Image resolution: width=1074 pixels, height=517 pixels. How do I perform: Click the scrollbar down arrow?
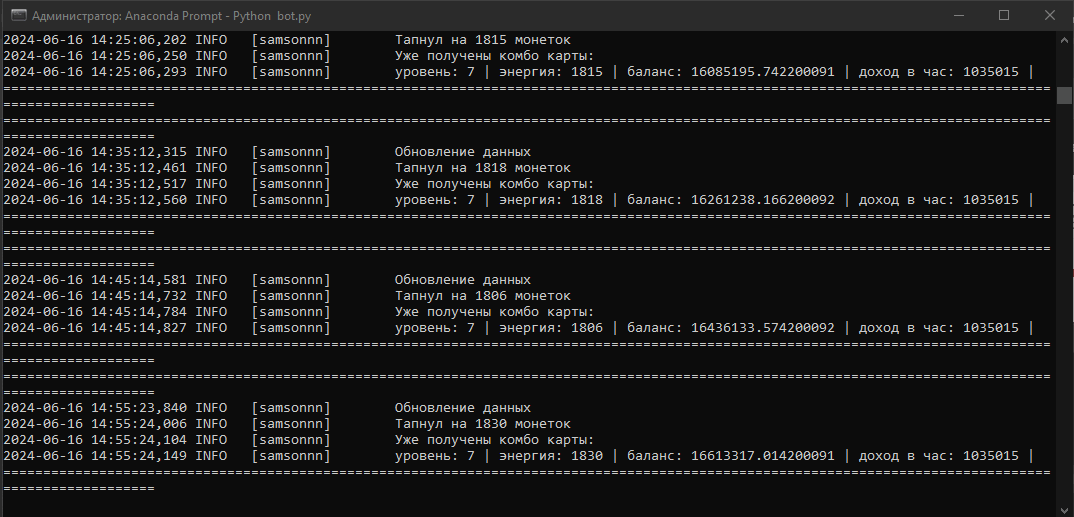coord(1065,508)
